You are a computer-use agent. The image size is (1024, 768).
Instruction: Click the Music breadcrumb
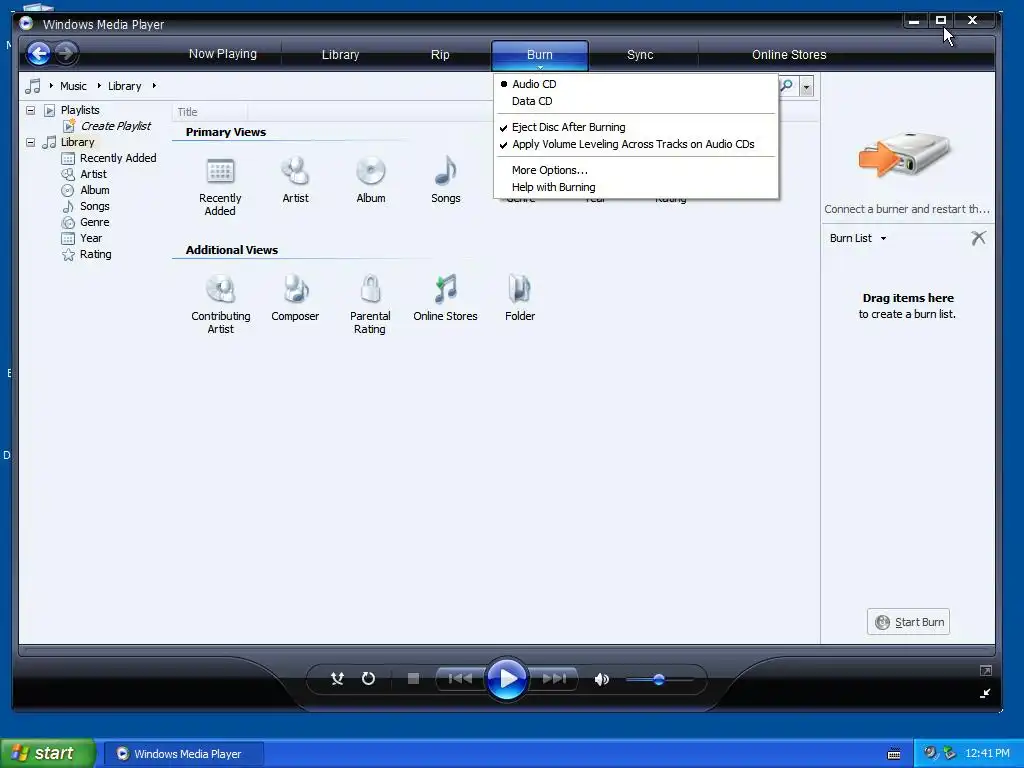pyautogui.click(x=73, y=86)
